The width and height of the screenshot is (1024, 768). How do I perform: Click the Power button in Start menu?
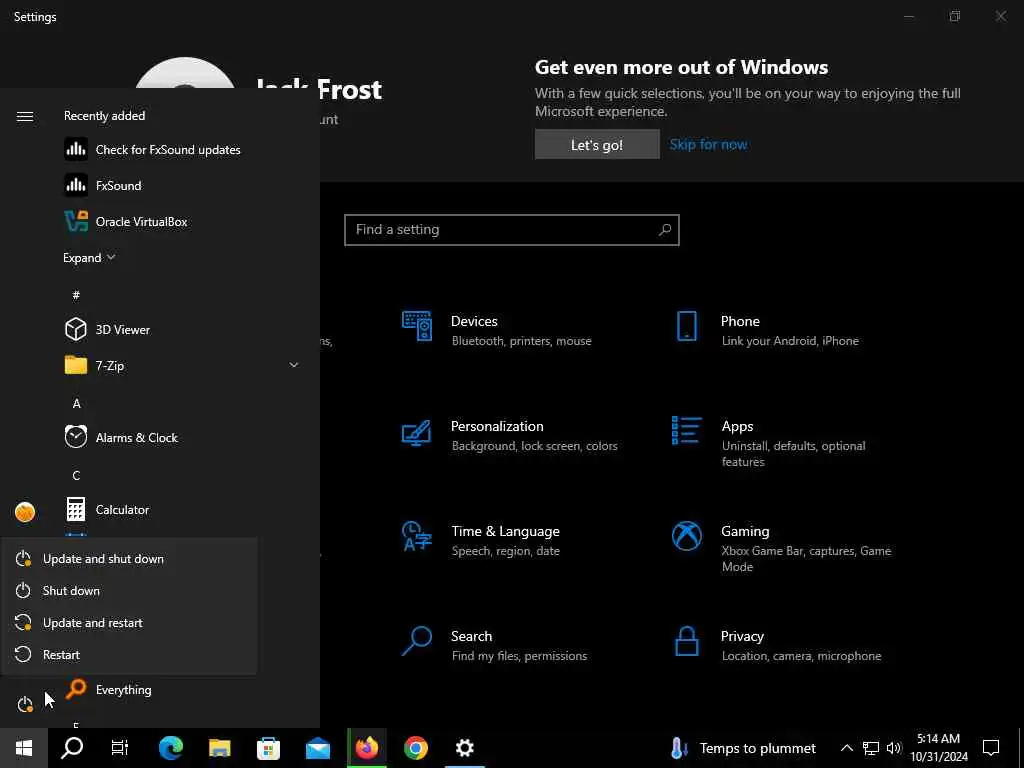pyautogui.click(x=25, y=704)
